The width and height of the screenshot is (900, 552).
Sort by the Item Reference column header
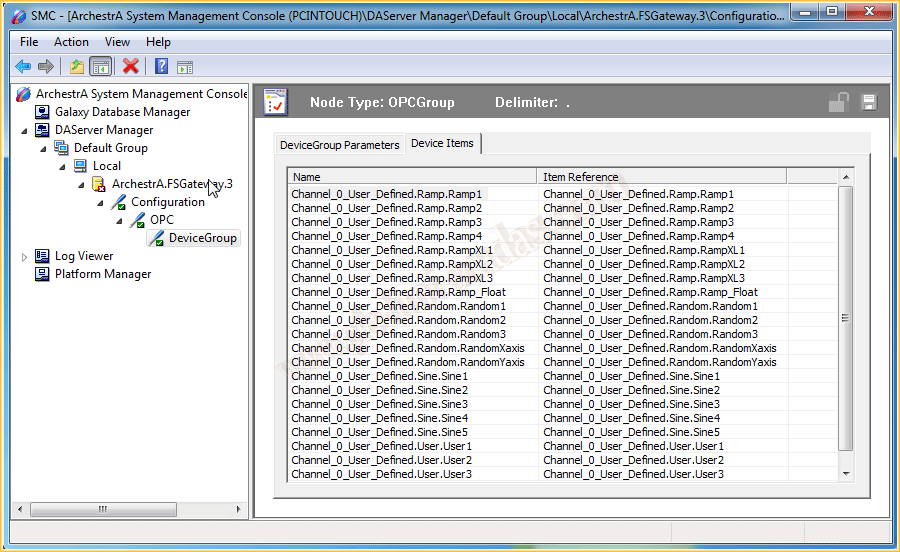661,177
